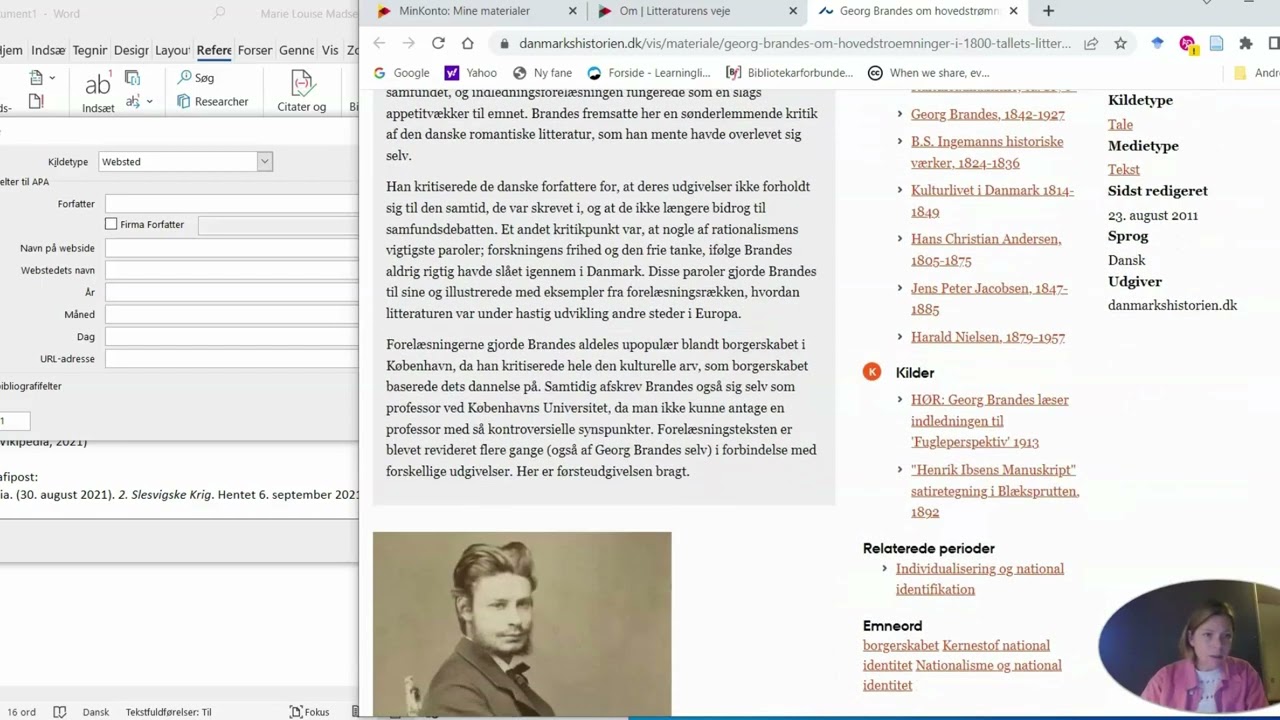Open the Chrome home page icon
Image resolution: width=1280 pixels, height=720 pixels.
(467, 43)
